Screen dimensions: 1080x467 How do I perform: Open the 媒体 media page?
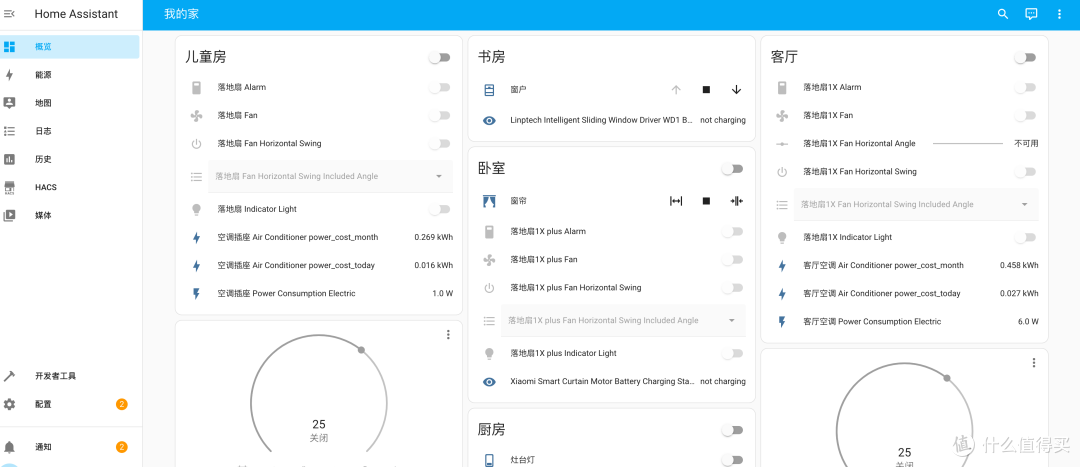point(70,216)
